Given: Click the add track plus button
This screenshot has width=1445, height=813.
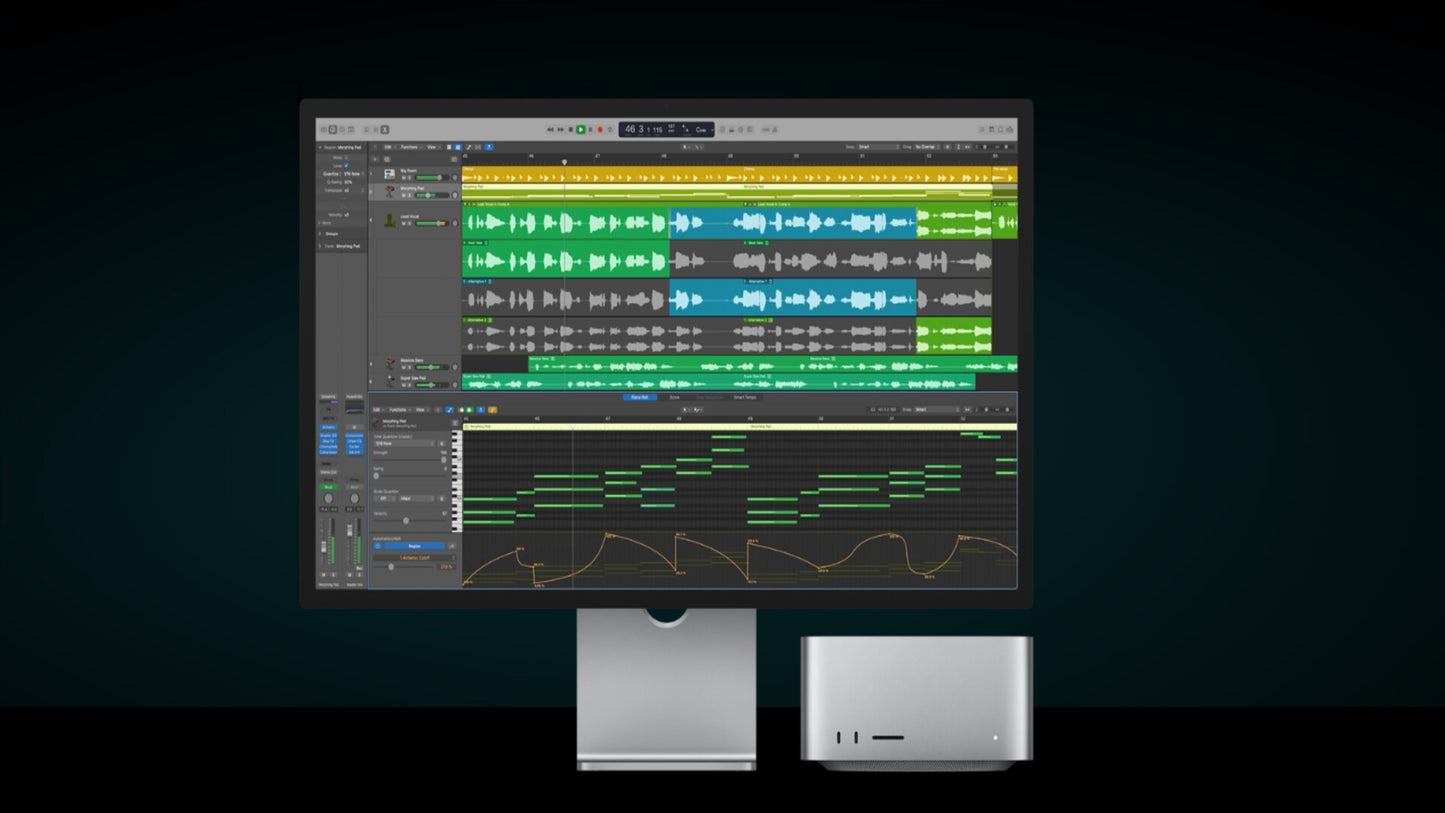Looking at the screenshot, I should coord(375,159).
